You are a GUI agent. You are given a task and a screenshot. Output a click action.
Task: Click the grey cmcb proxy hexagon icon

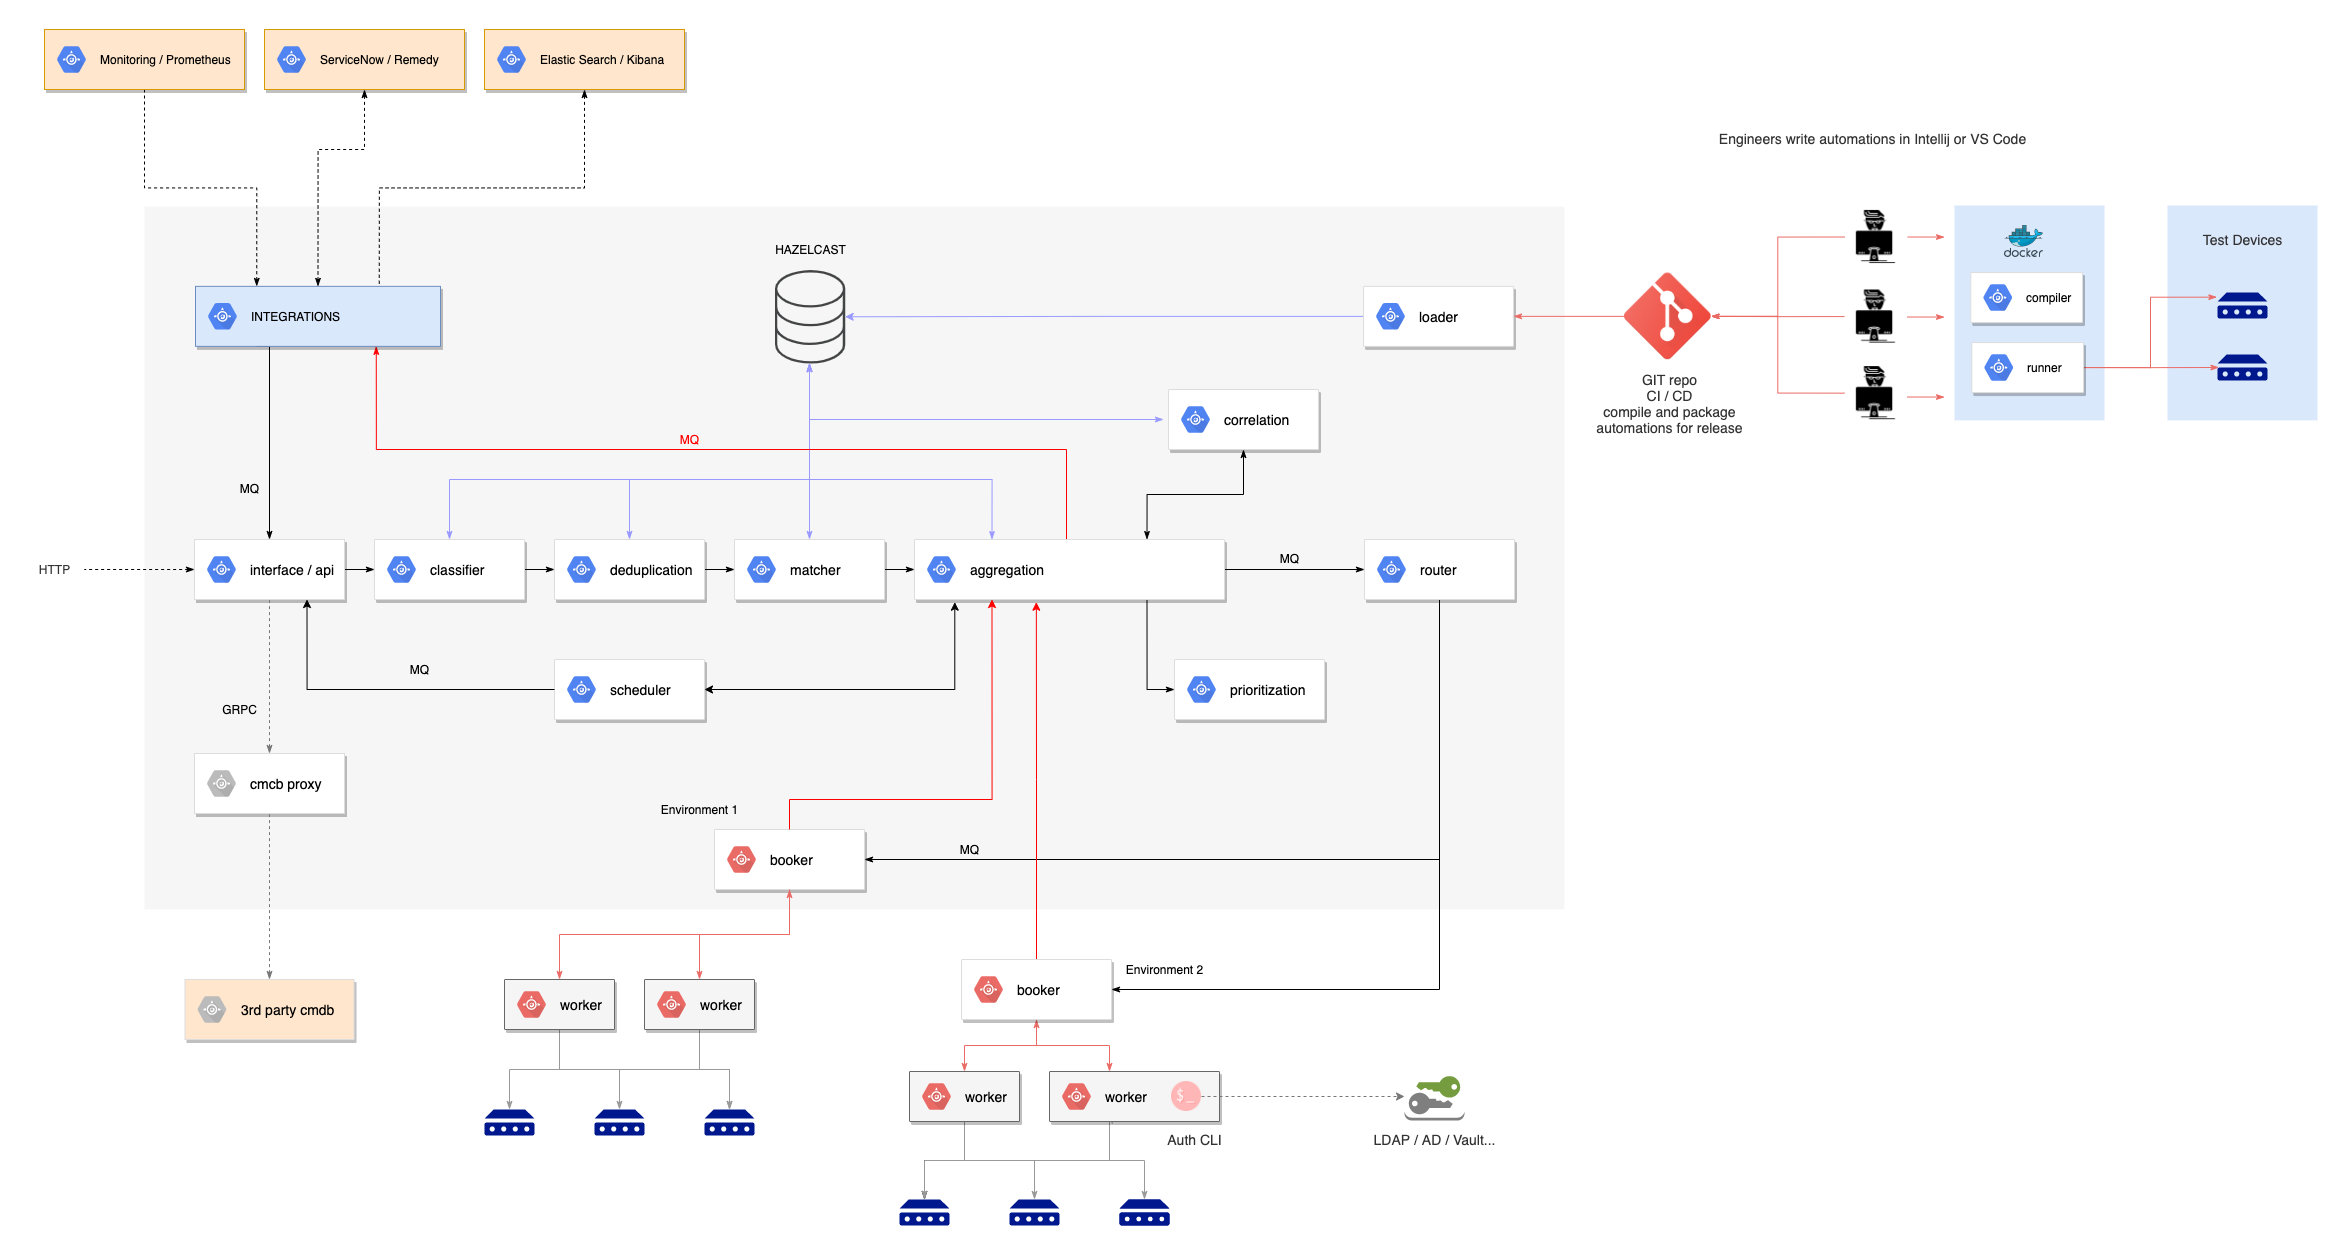coord(221,784)
